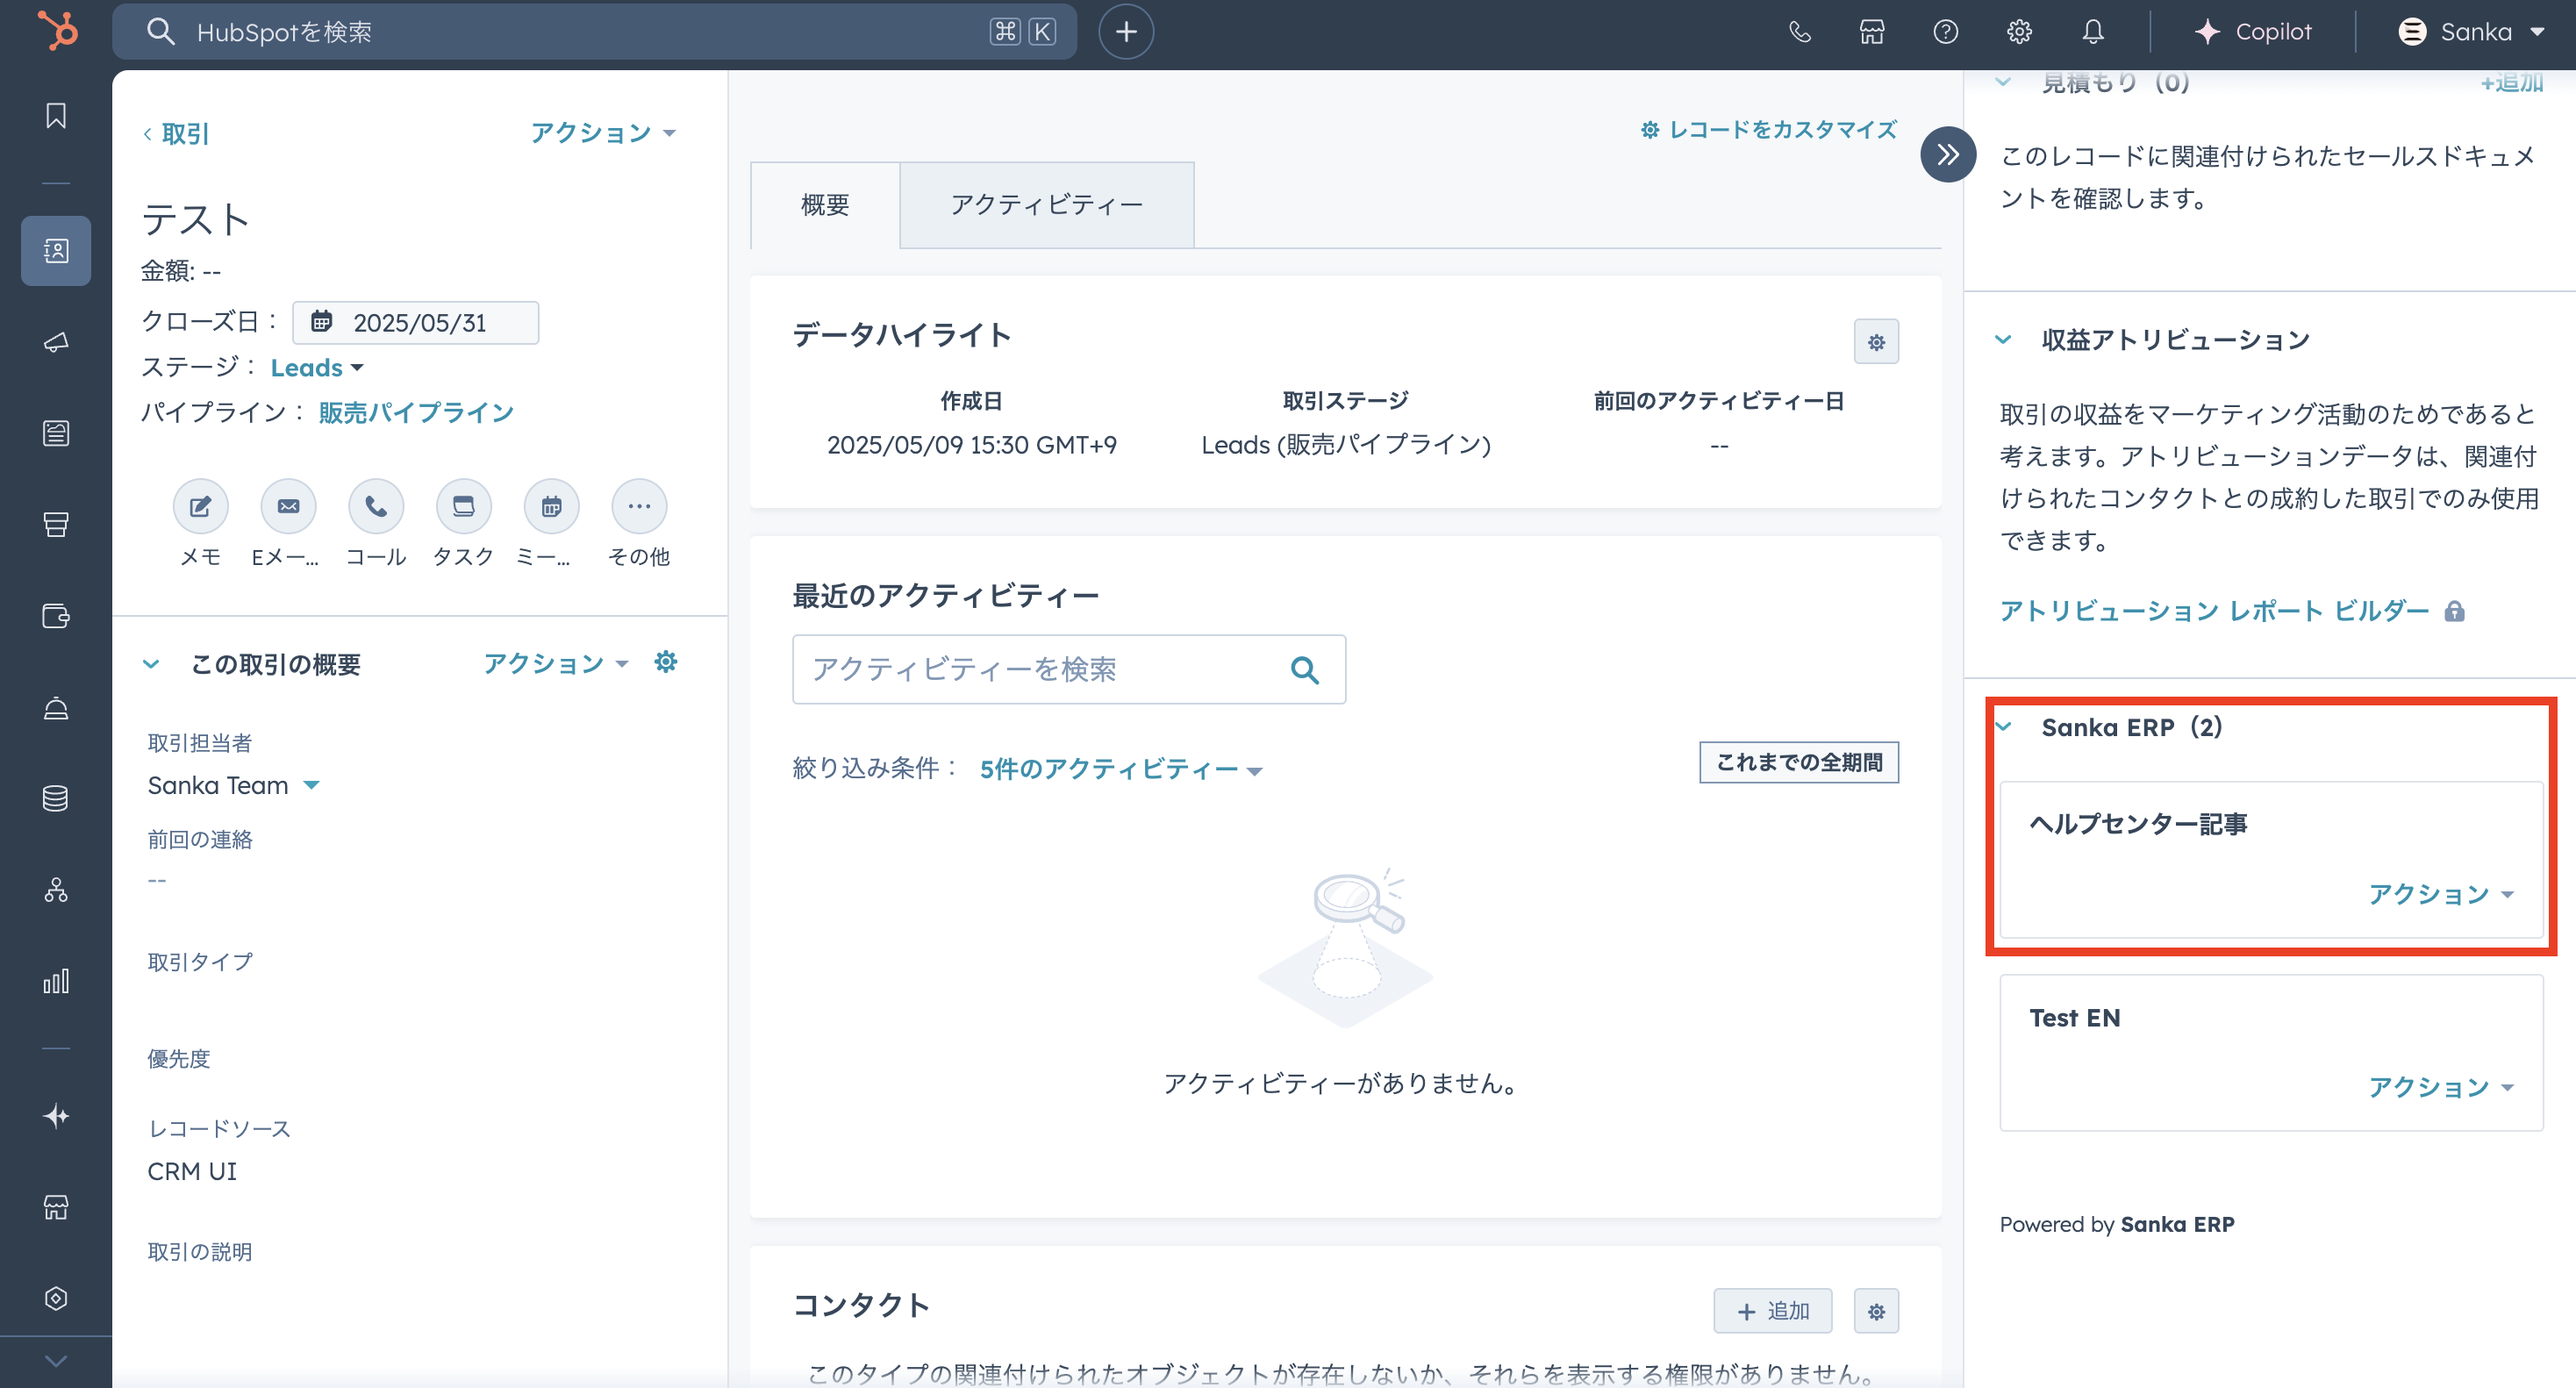Open the reporting bar chart icon
This screenshot has width=2576, height=1388.
click(56, 980)
